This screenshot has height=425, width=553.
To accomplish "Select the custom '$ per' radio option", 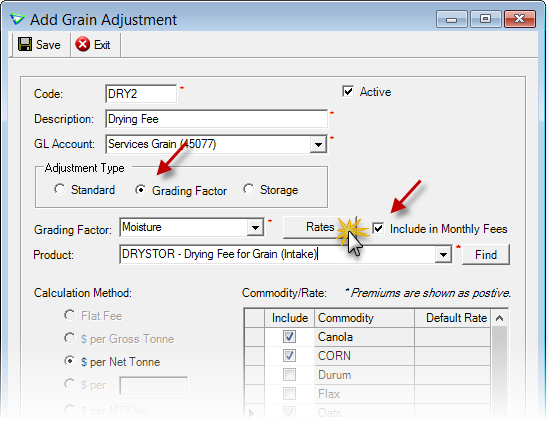I will [x=69, y=384].
